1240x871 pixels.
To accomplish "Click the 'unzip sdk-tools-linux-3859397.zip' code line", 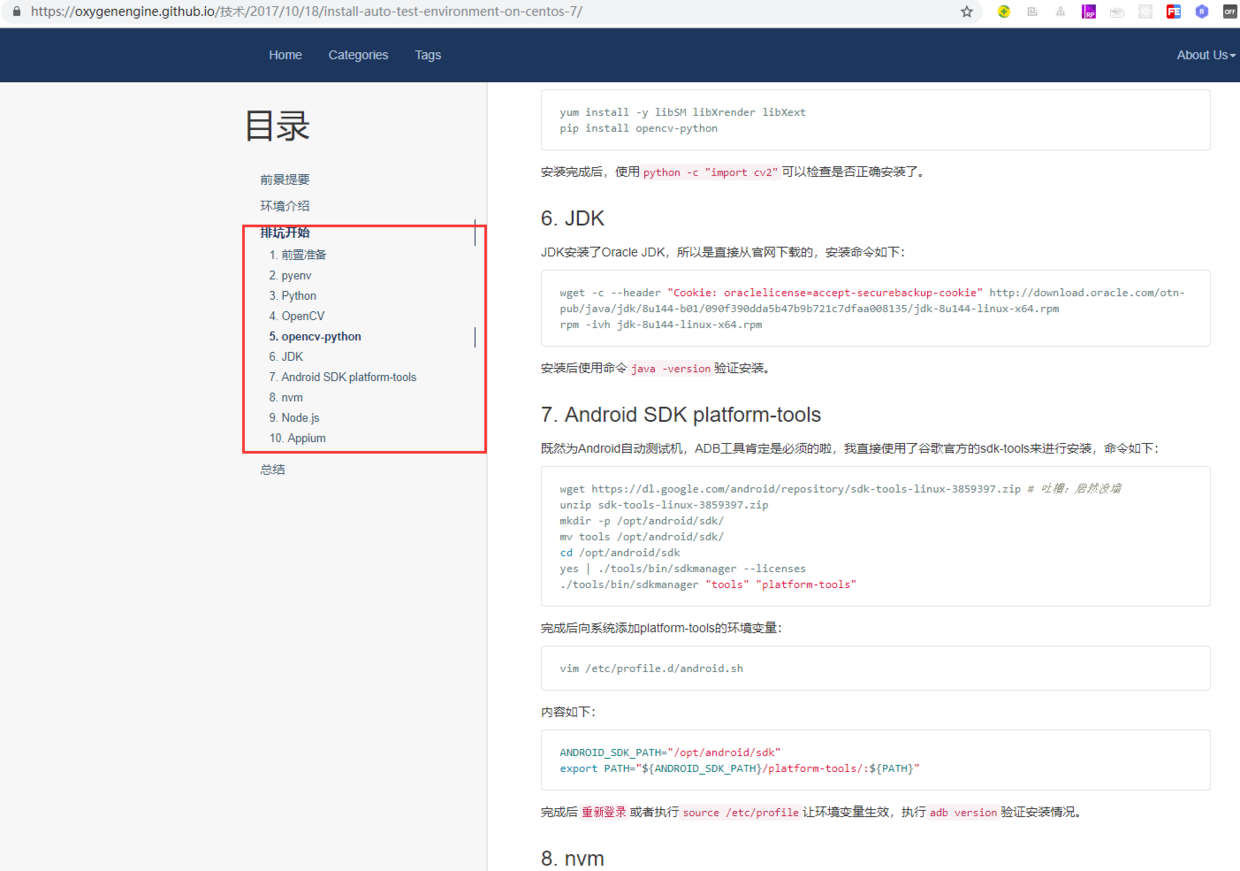I will pyautogui.click(x=664, y=505).
